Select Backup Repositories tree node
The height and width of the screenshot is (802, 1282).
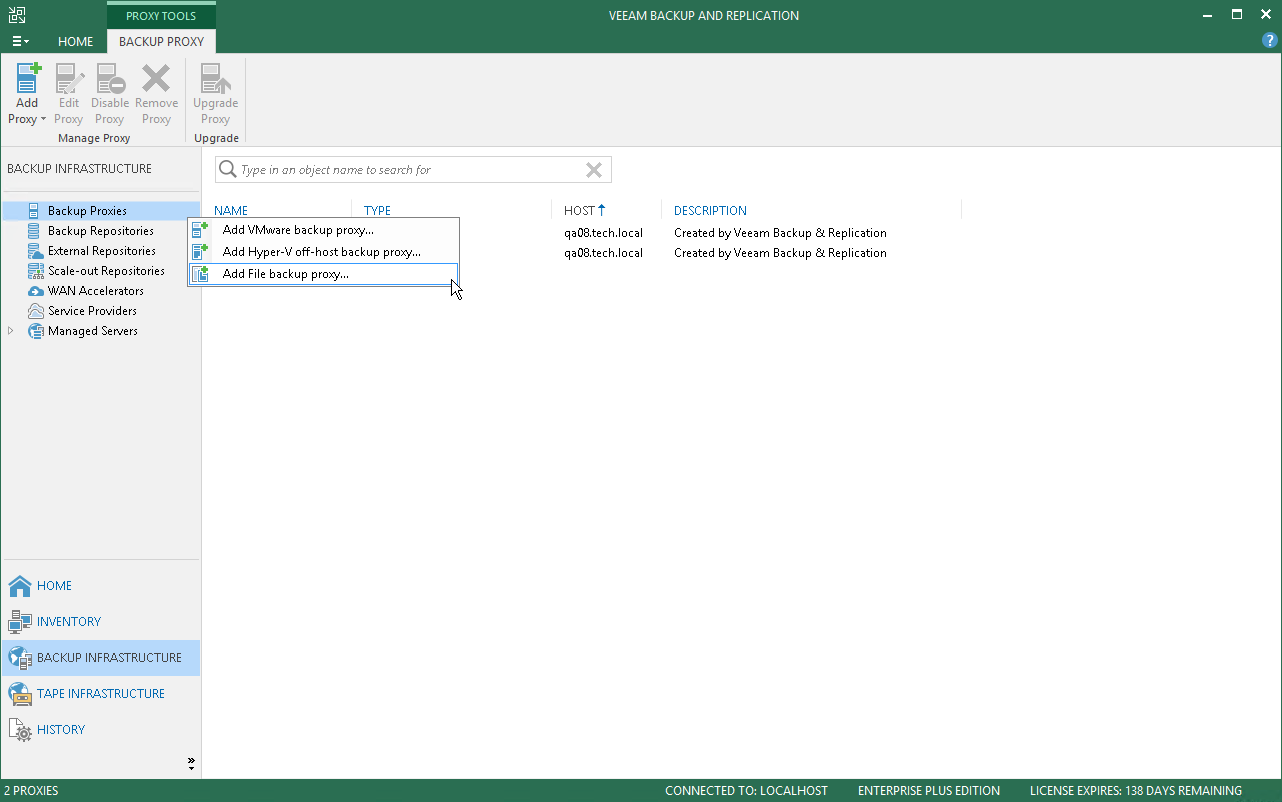point(101,231)
